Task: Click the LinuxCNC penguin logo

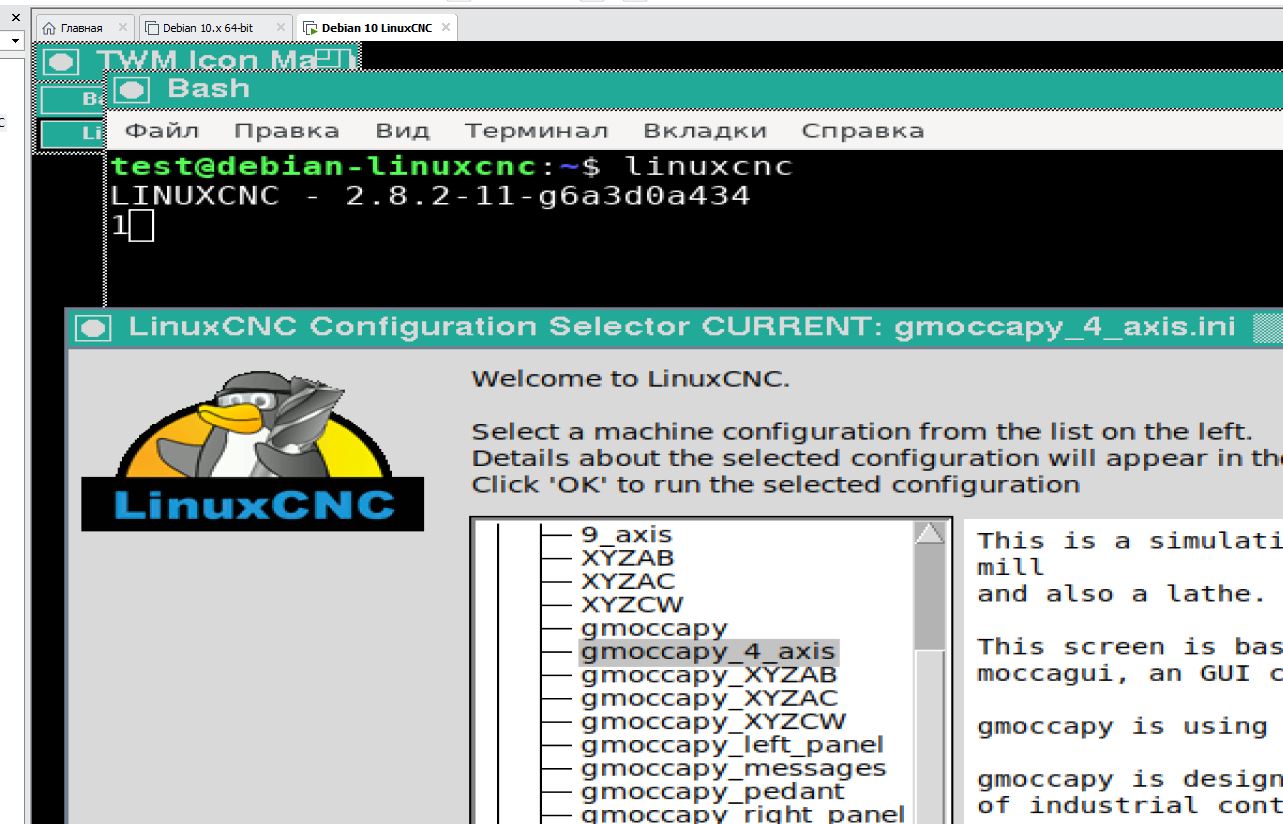Action: (x=252, y=450)
